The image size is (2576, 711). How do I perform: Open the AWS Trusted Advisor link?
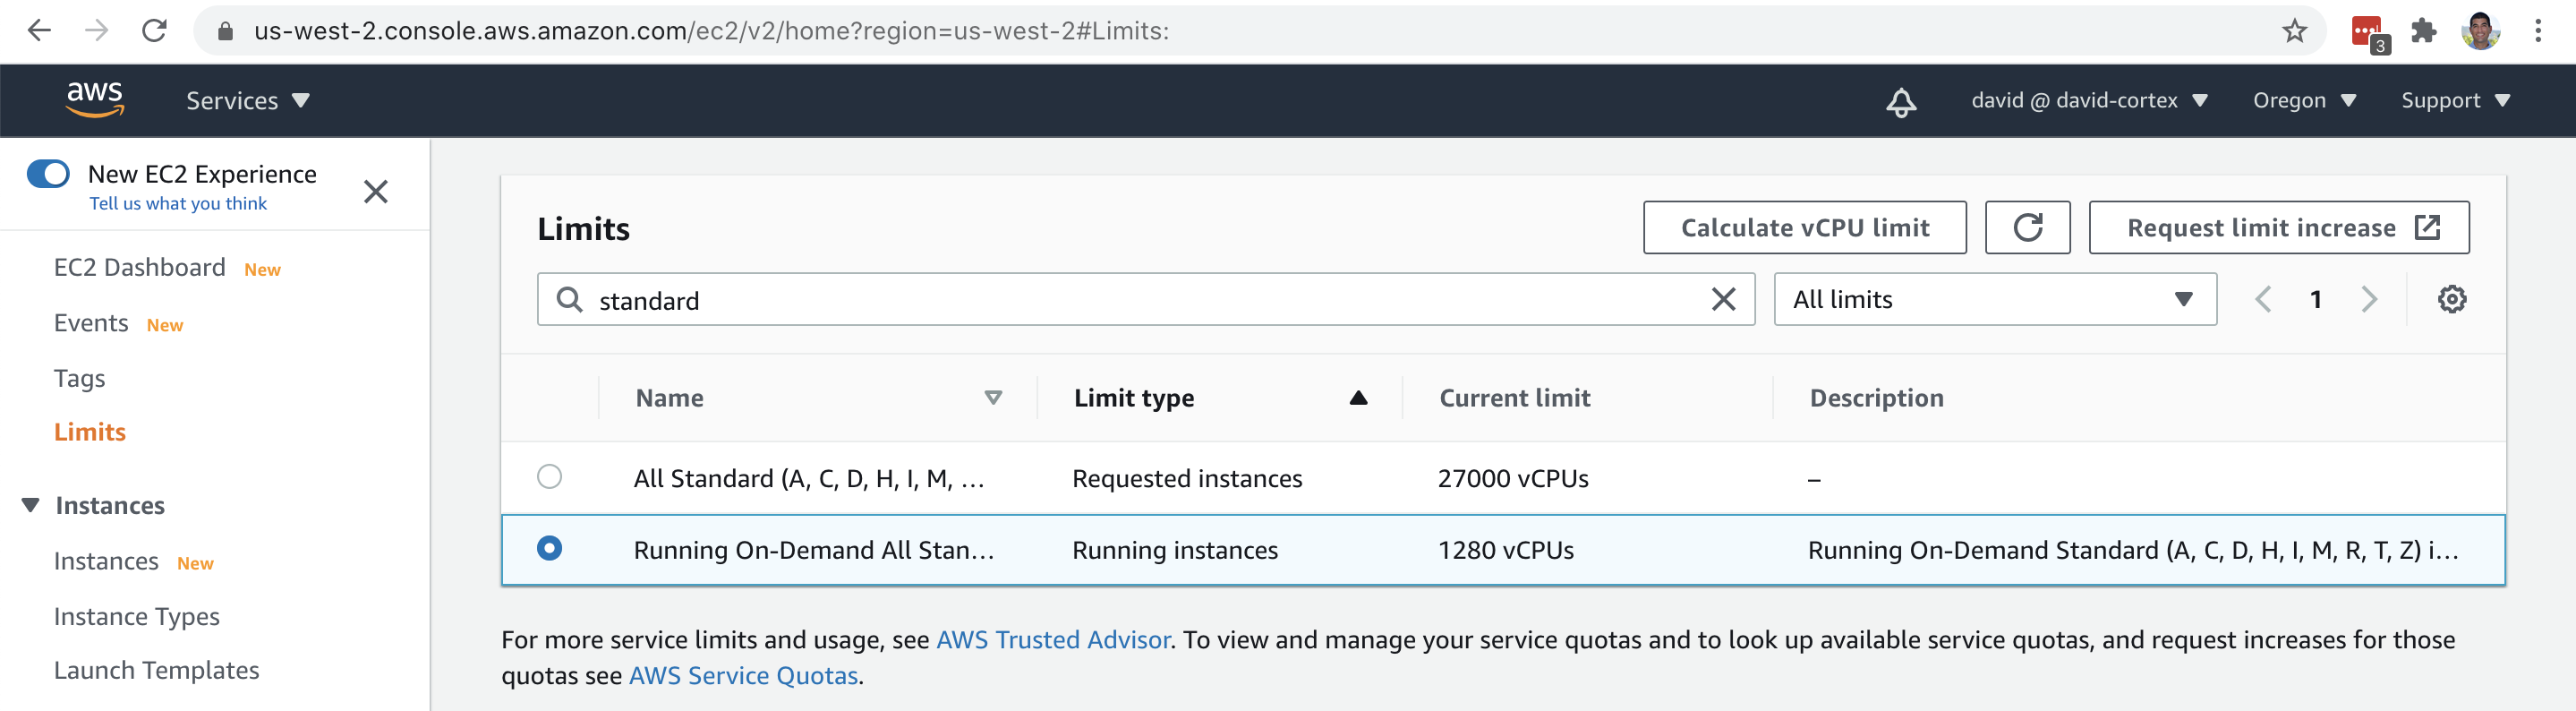(x=1052, y=640)
